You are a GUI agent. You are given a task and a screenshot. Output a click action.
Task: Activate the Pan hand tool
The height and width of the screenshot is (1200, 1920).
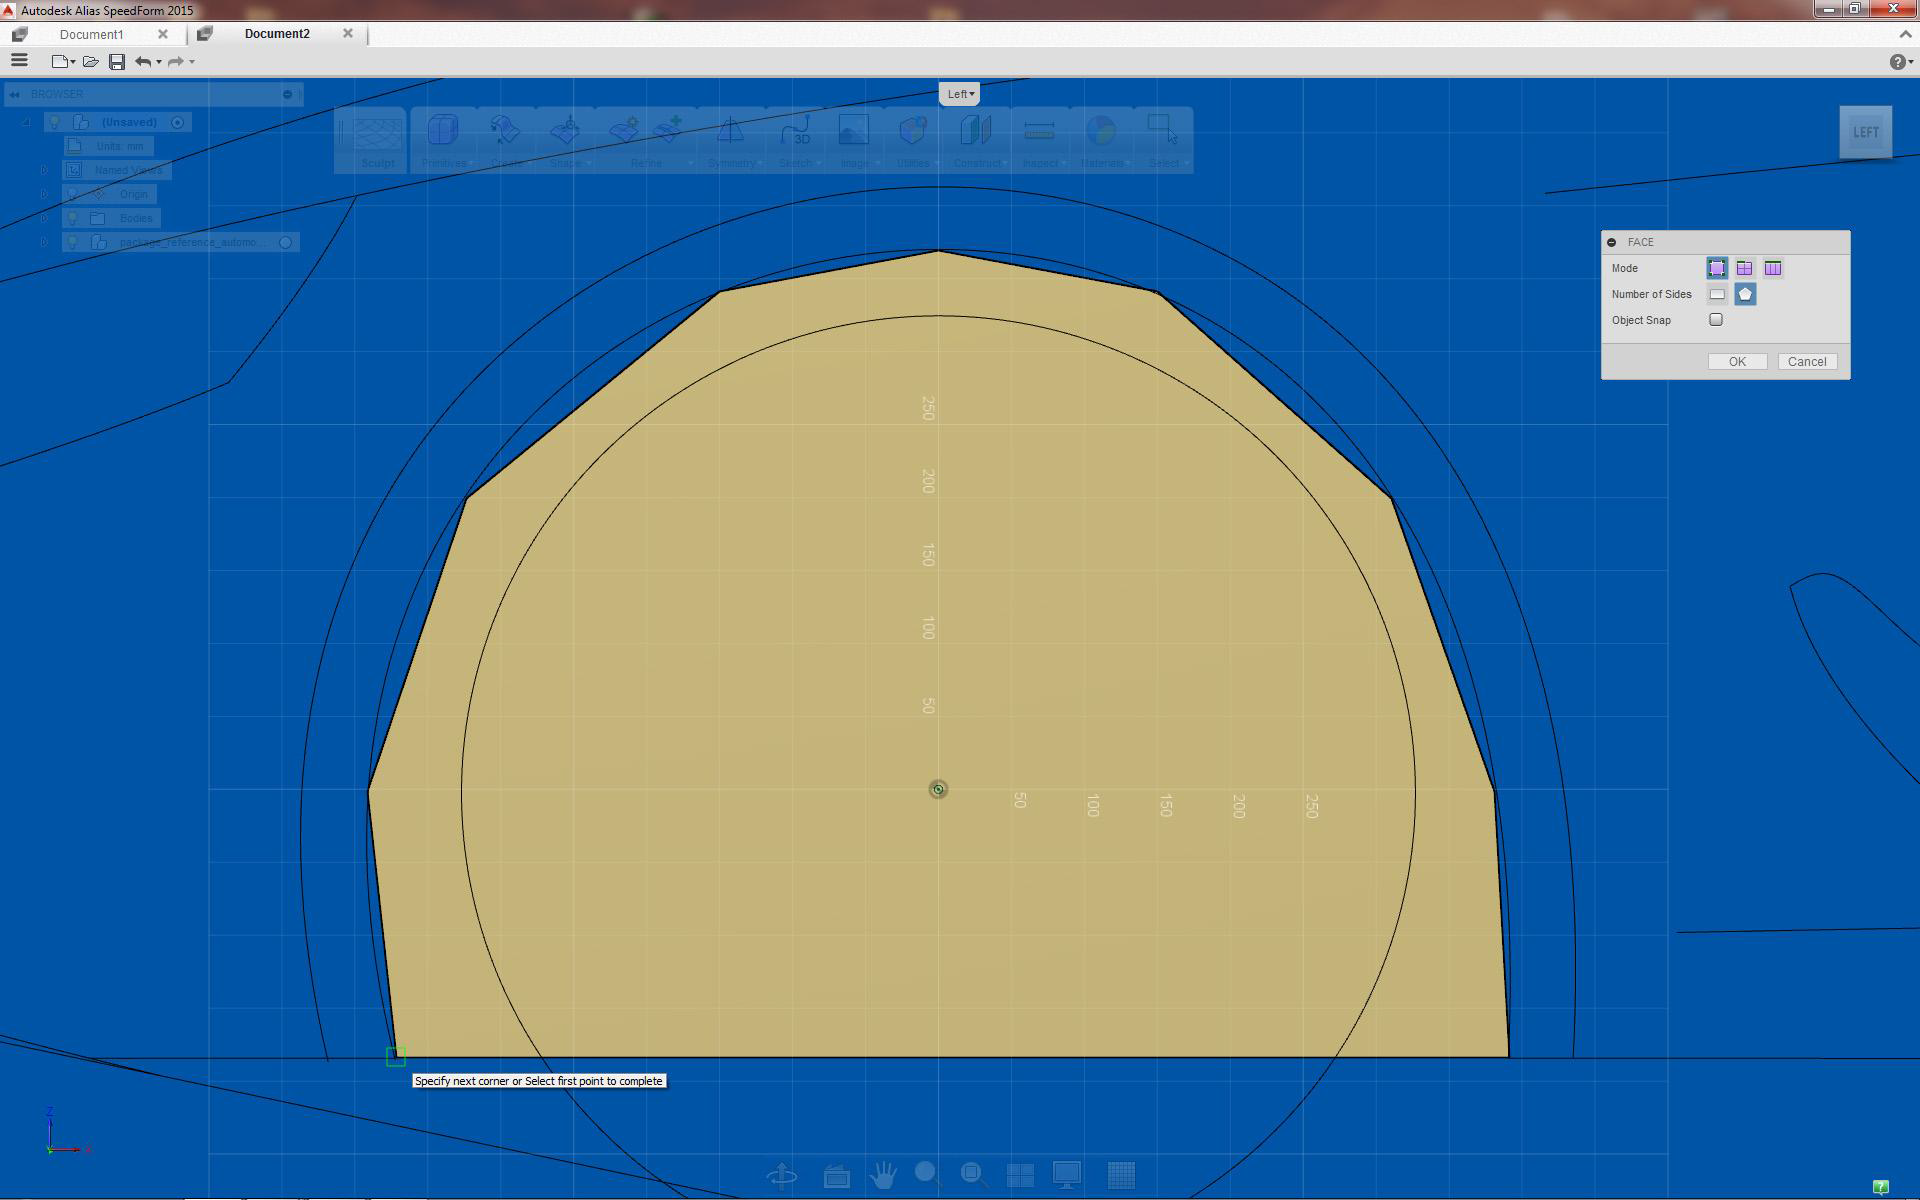882,1175
